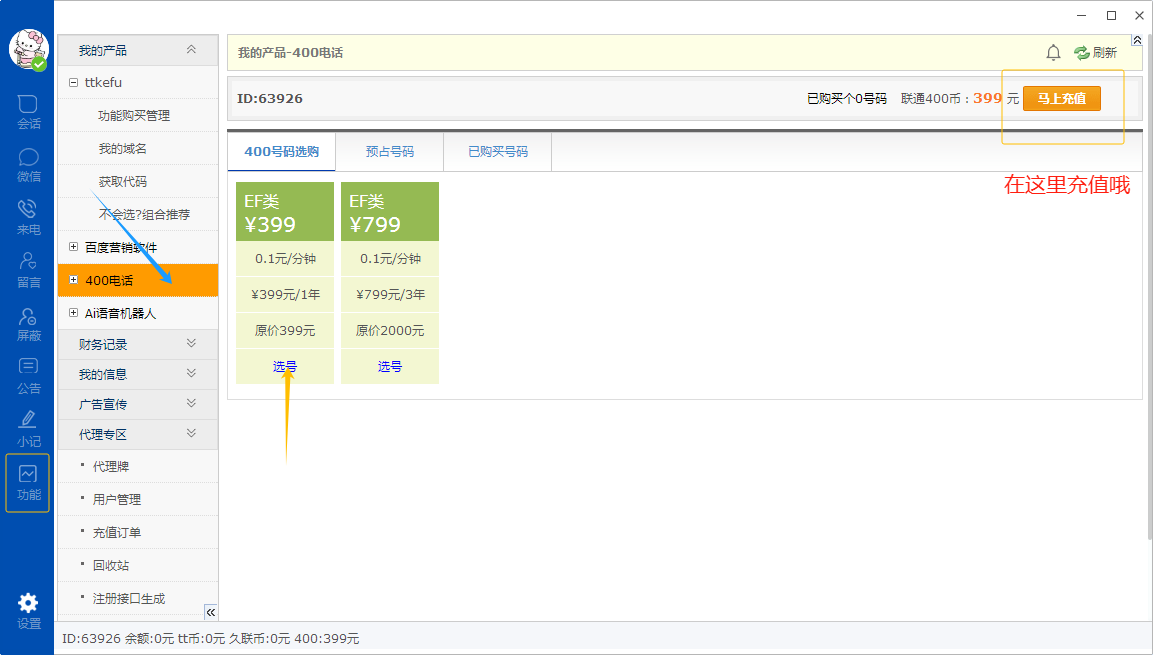
Task: Click 选号 under the ¥399 plan
Action: 284,367
